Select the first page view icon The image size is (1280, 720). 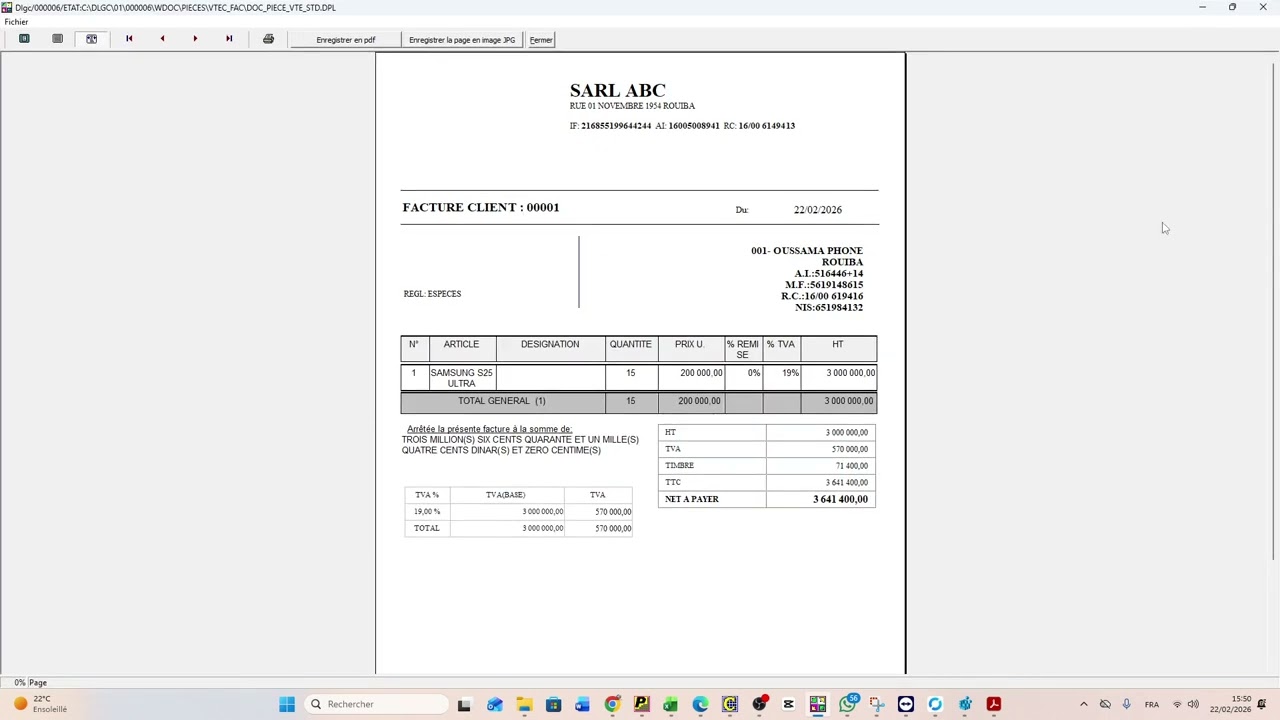[x=24, y=39]
